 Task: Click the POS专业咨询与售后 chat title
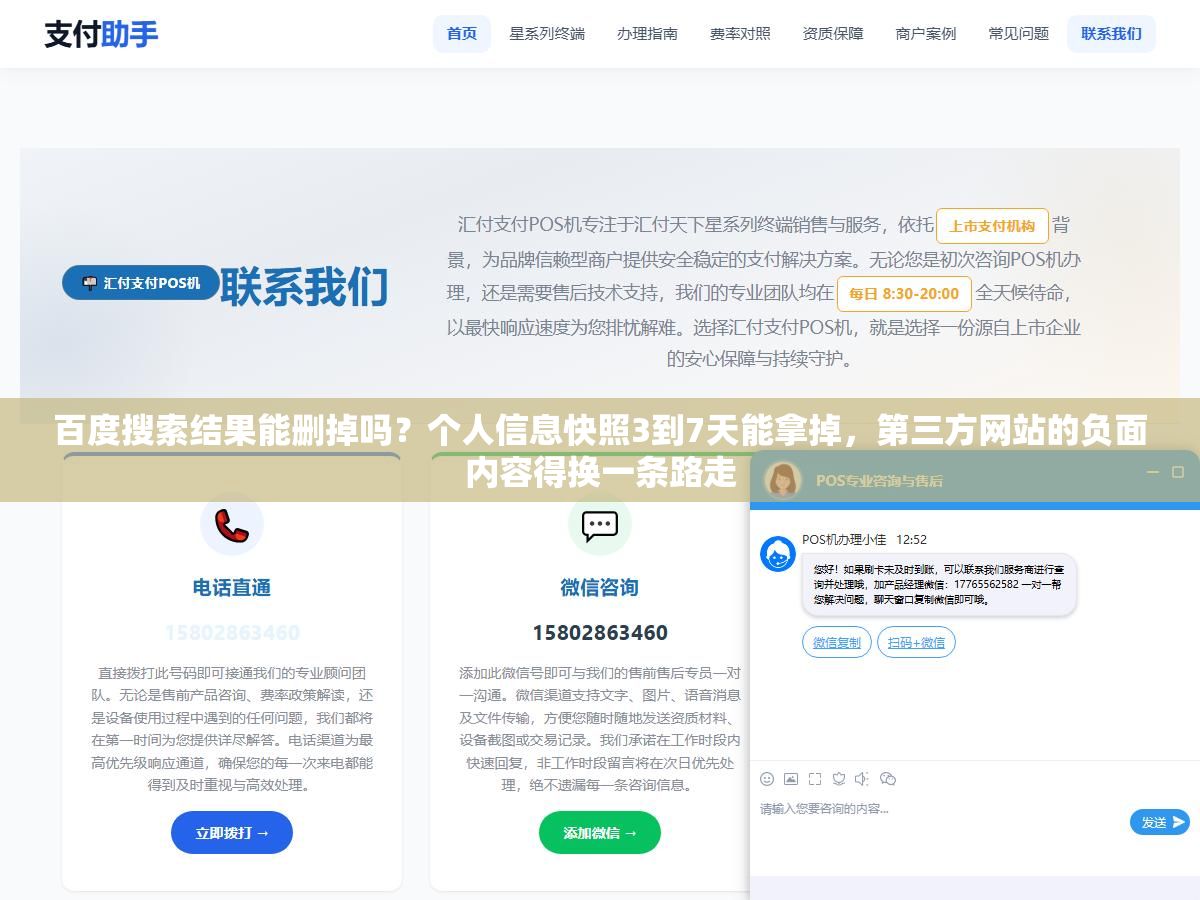tap(879, 480)
